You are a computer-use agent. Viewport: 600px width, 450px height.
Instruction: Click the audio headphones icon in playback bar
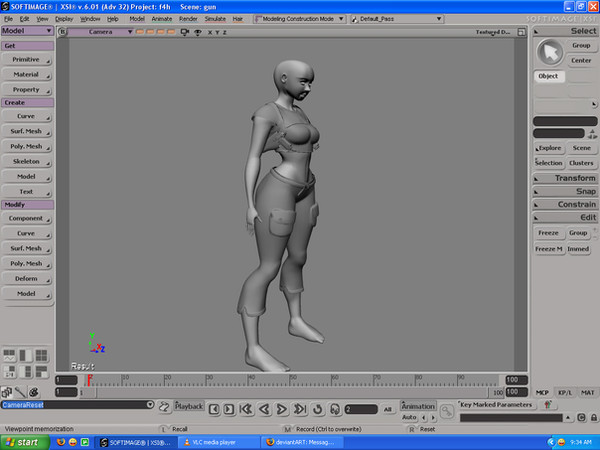pyautogui.click(x=334, y=409)
